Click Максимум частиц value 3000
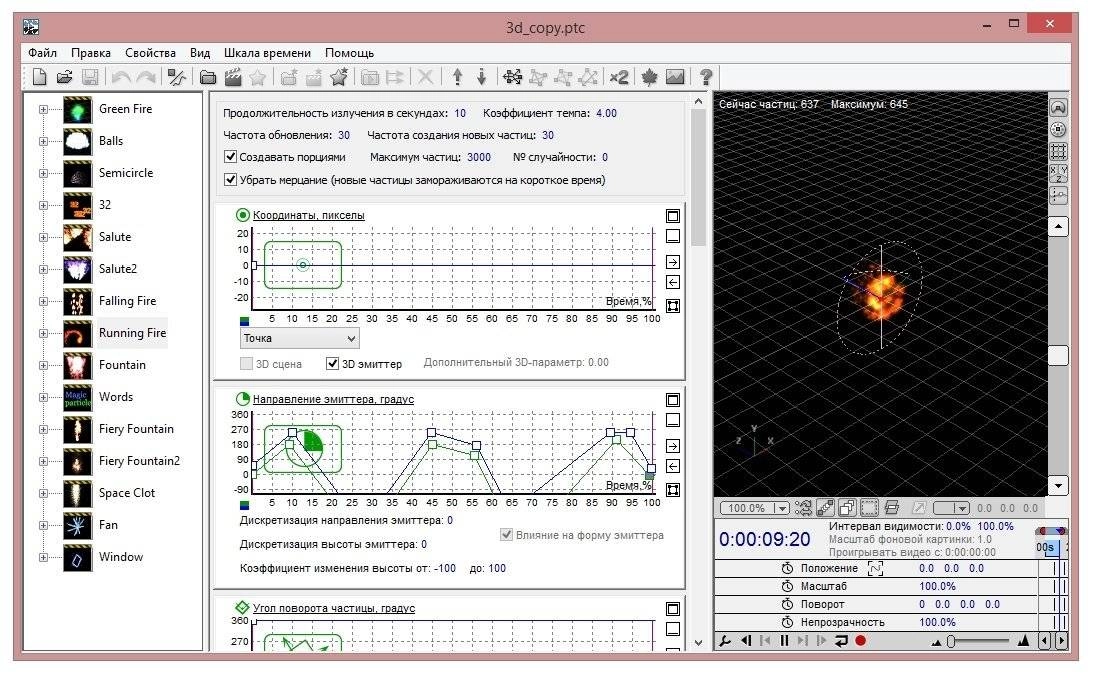The height and width of the screenshot is (680, 1096). 479,157
